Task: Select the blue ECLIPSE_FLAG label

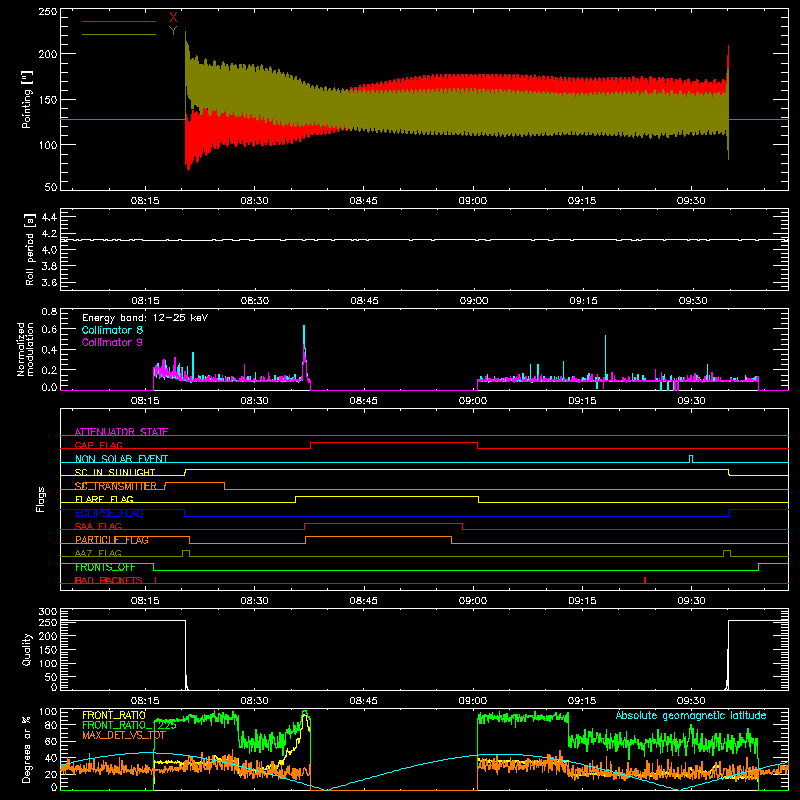Action: tap(109, 513)
